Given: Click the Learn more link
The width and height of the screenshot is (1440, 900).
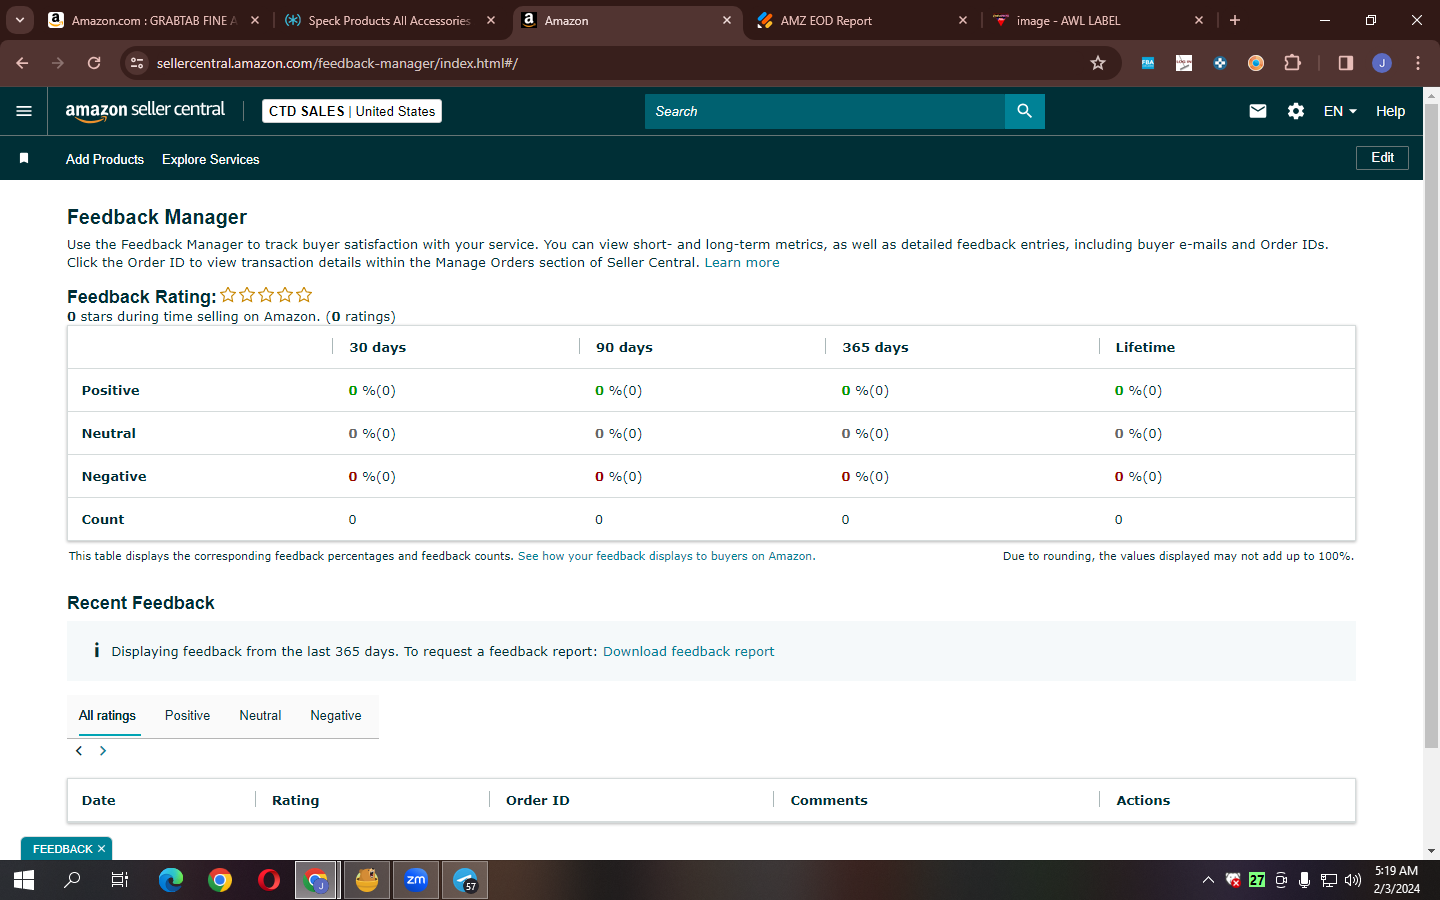Looking at the screenshot, I should pos(742,263).
